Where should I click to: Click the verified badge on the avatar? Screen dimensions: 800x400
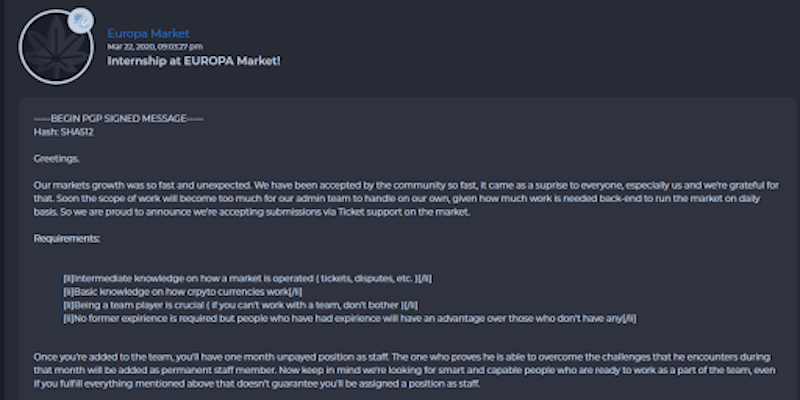[81, 21]
